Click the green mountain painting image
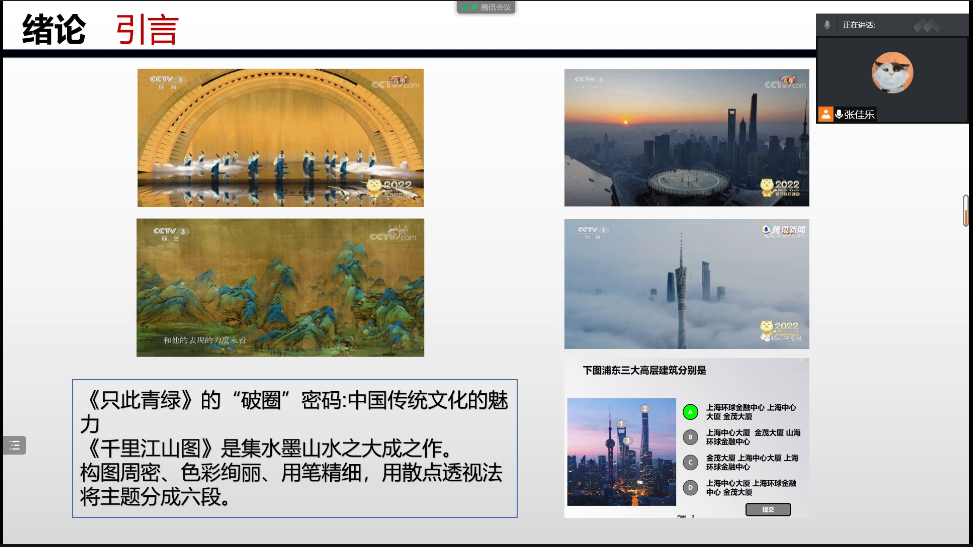The width and height of the screenshot is (973, 547). tap(280, 287)
